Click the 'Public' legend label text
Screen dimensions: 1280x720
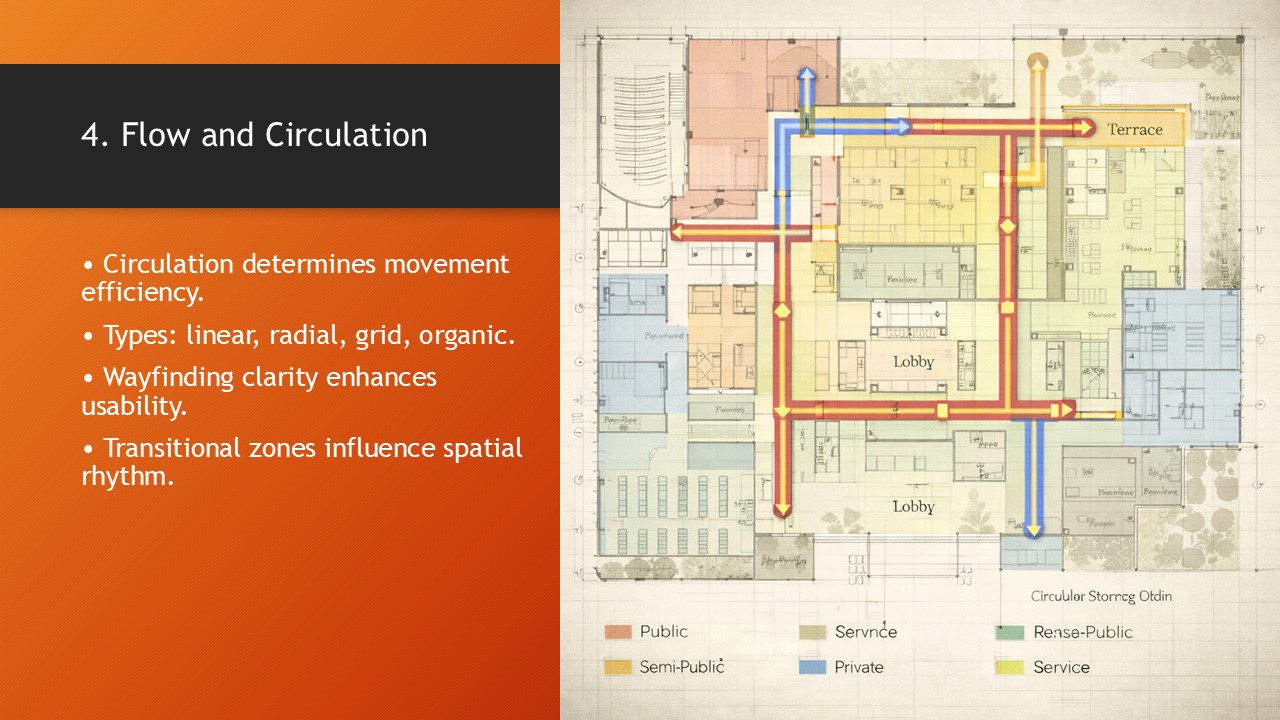click(664, 632)
